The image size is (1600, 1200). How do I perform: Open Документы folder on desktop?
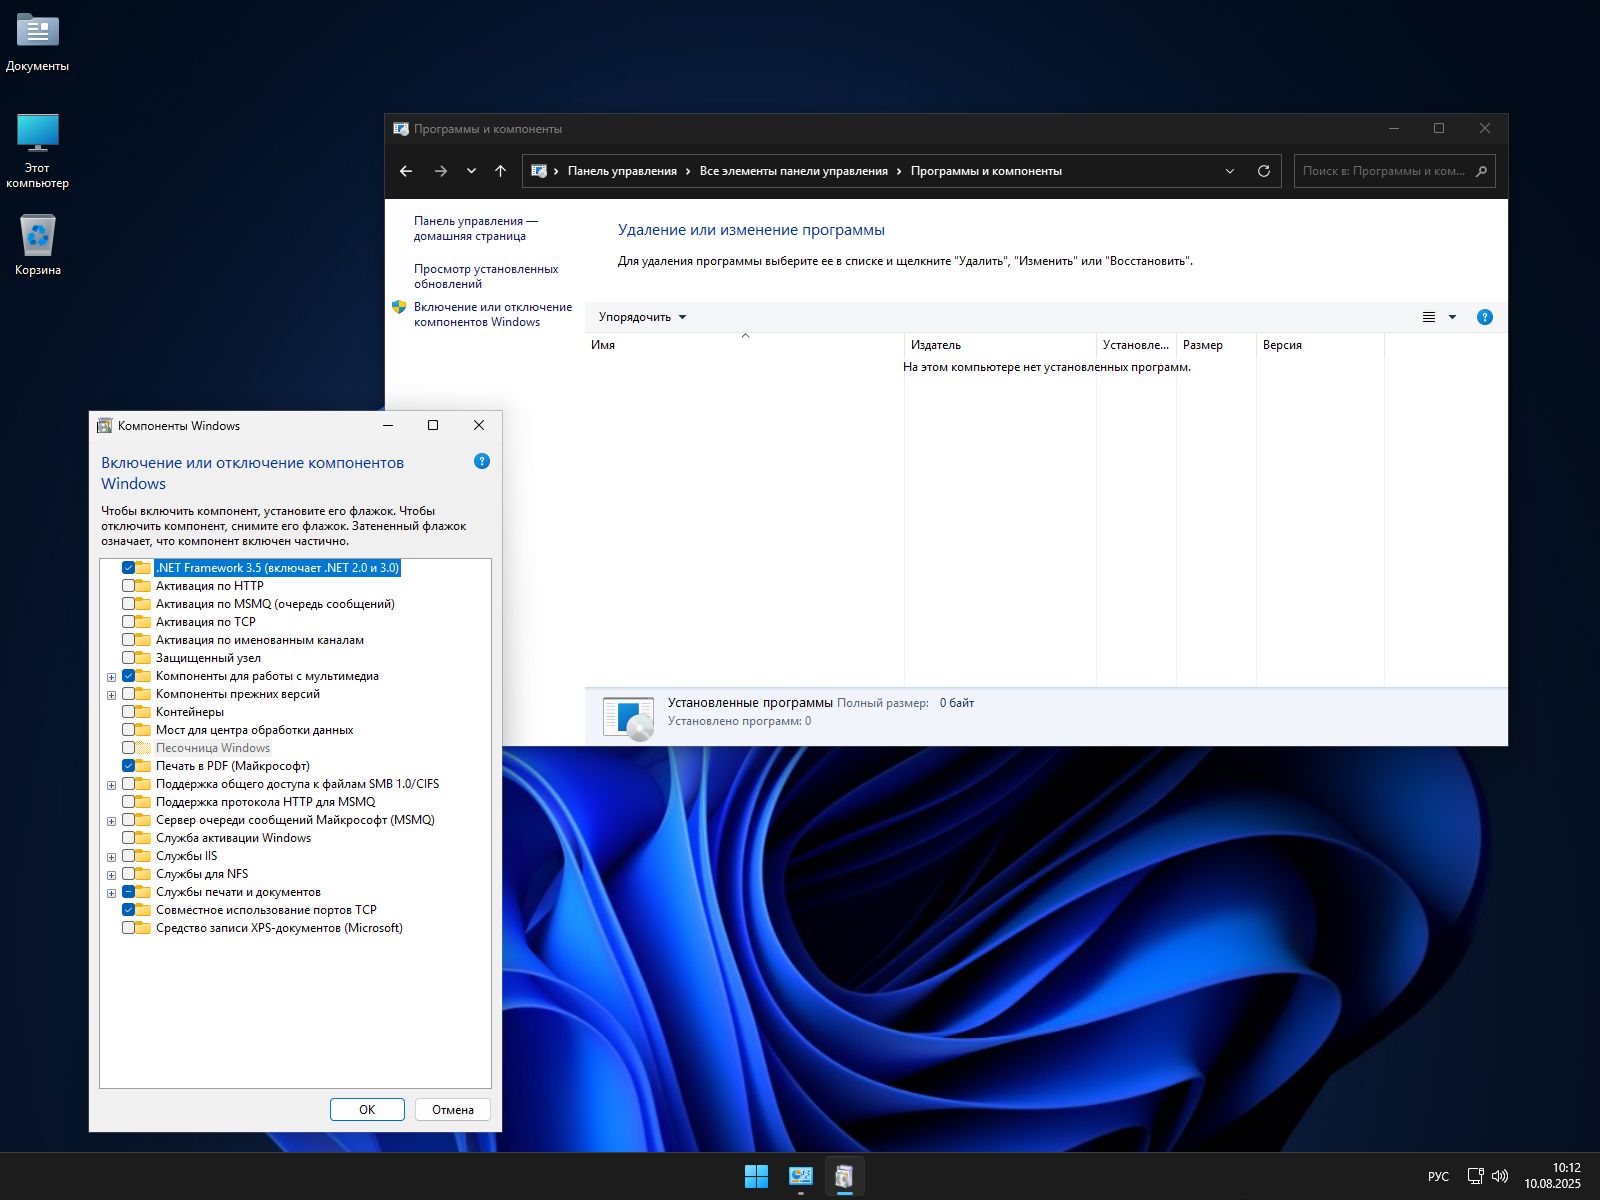[x=37, y=42]
